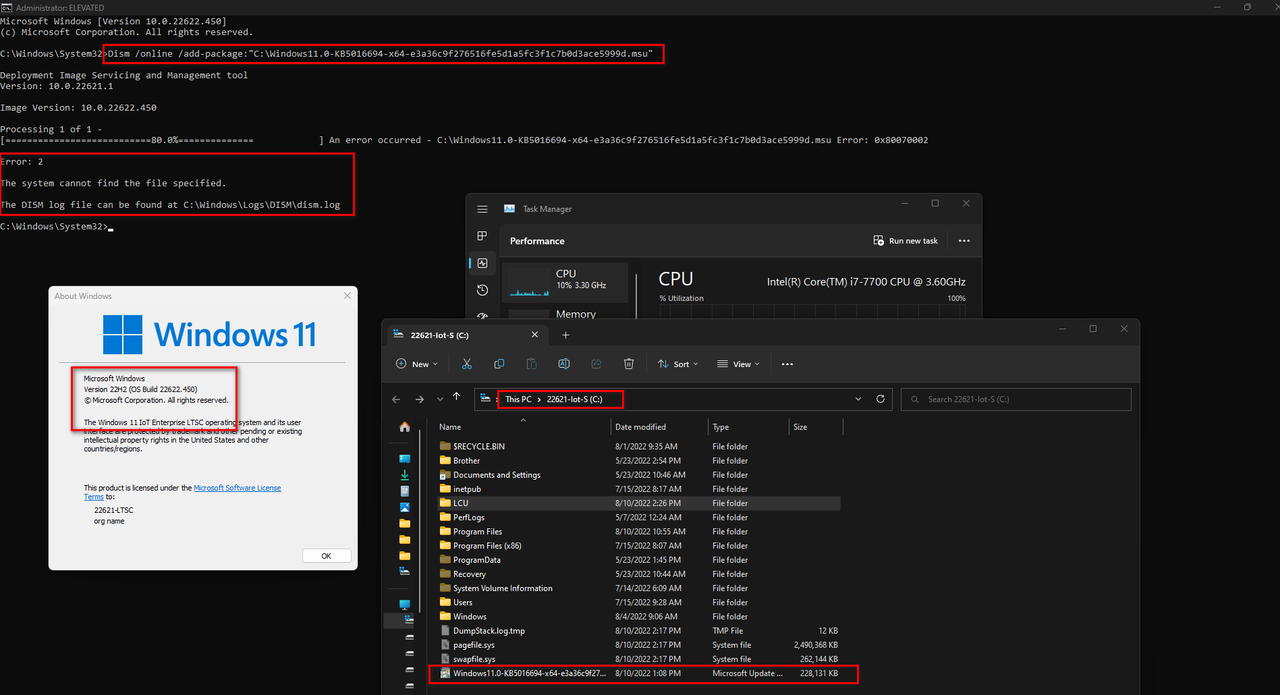The height and width of the screenshot is (695, 1280).
Task: Open Downloads from the Explorer sidebar
Action: [x=405, y=474]
